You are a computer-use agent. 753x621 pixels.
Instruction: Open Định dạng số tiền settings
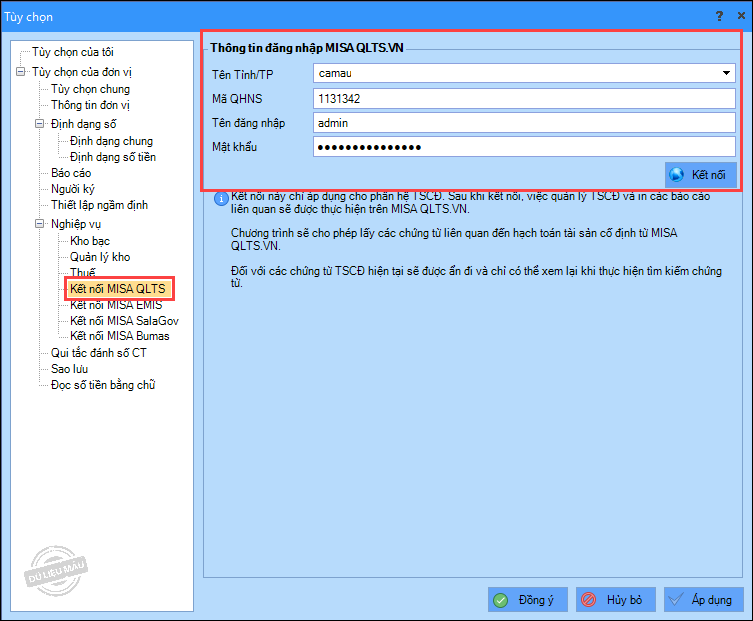pyautogui.click(x=113, y=157)
